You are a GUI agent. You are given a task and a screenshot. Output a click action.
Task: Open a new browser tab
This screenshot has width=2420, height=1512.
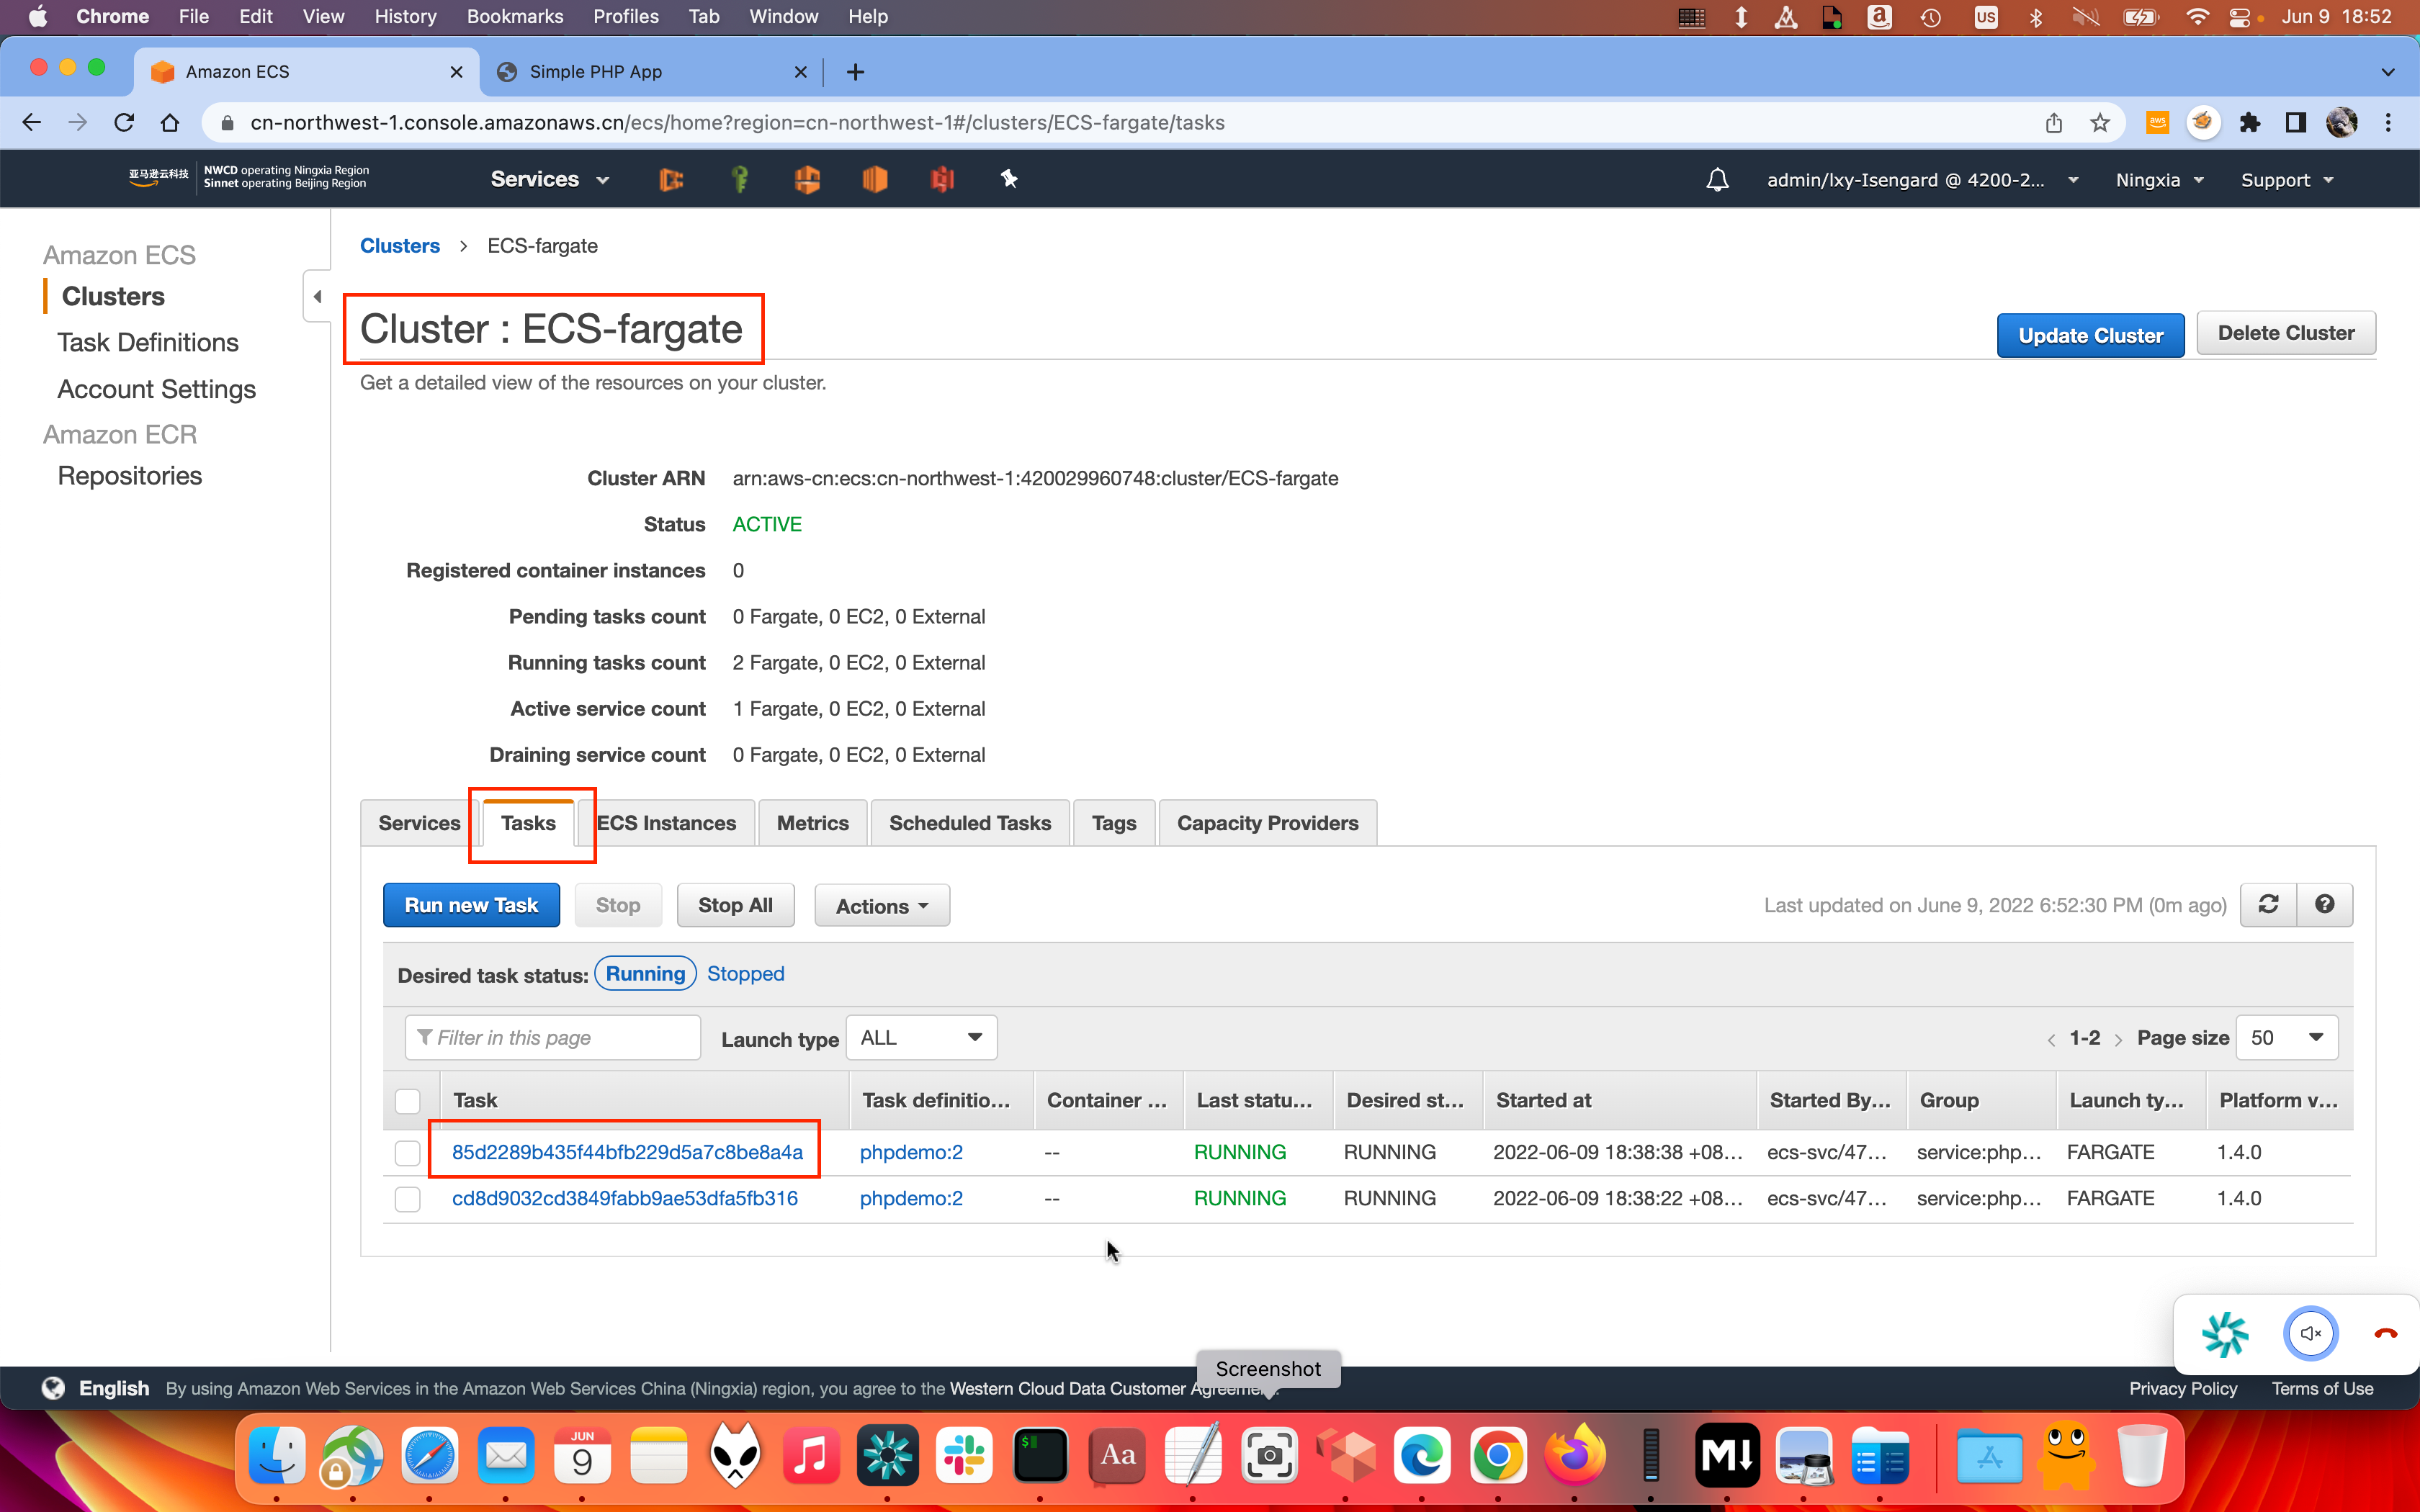tap(855, 72)
